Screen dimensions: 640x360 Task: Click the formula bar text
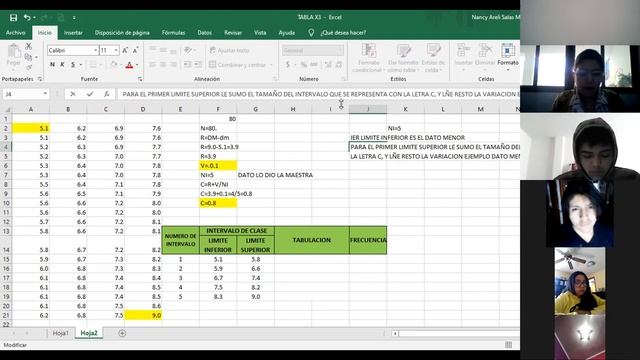click(320, 94)
